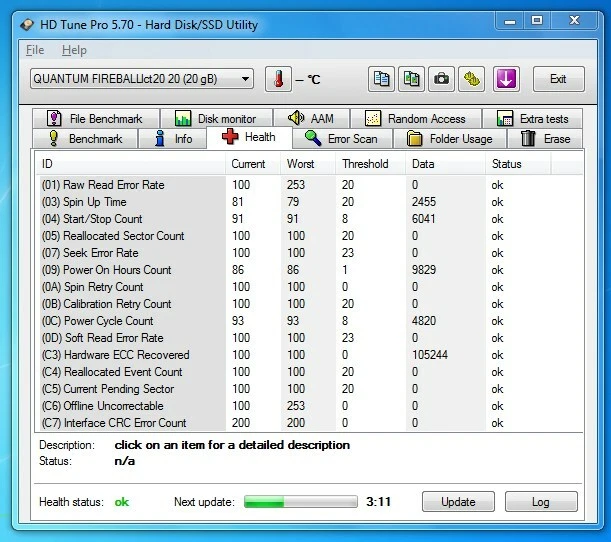The image size is (611, 542).
Task: Switch to the Random Access tab
Action: 415,118
